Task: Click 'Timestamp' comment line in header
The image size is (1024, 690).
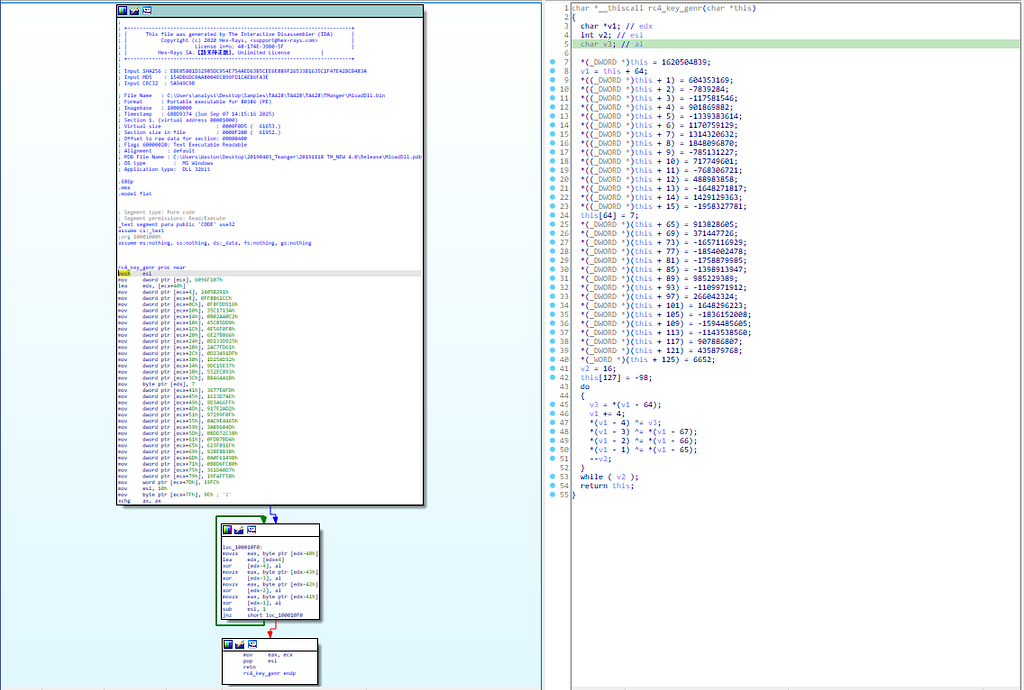Action: pyautogui.click(x=197, y=114)
